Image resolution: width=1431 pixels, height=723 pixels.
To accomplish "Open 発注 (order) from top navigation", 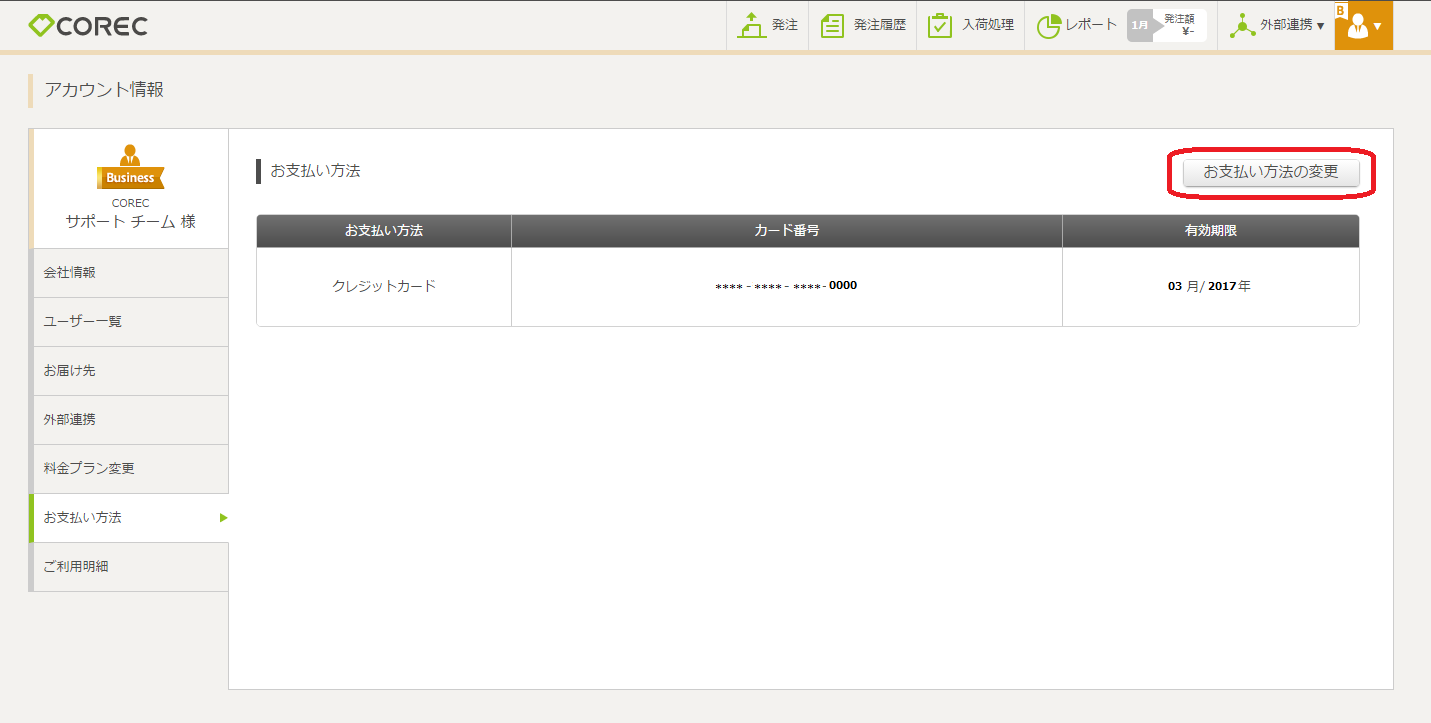I will point(768,26).
